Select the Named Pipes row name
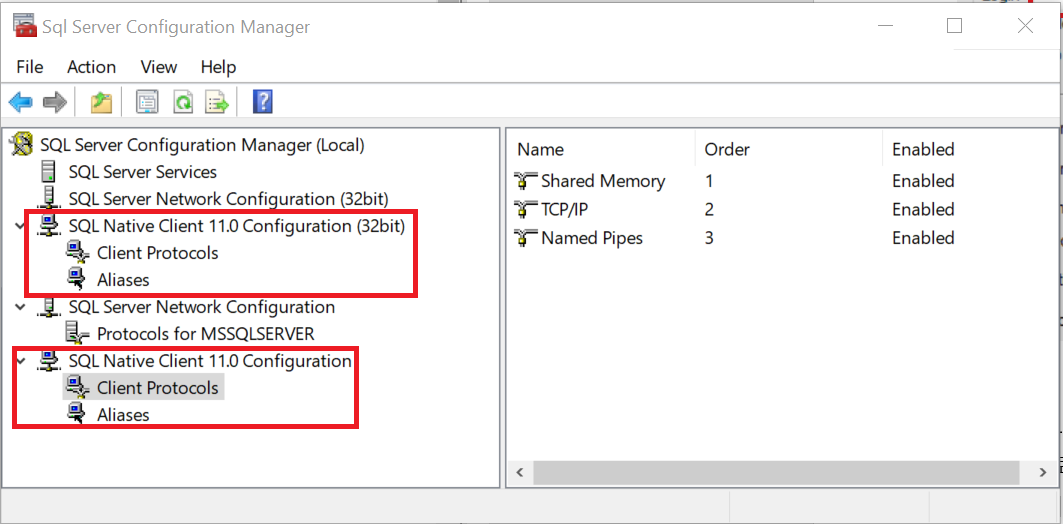1063x524 pixels. tap(592, 238)
